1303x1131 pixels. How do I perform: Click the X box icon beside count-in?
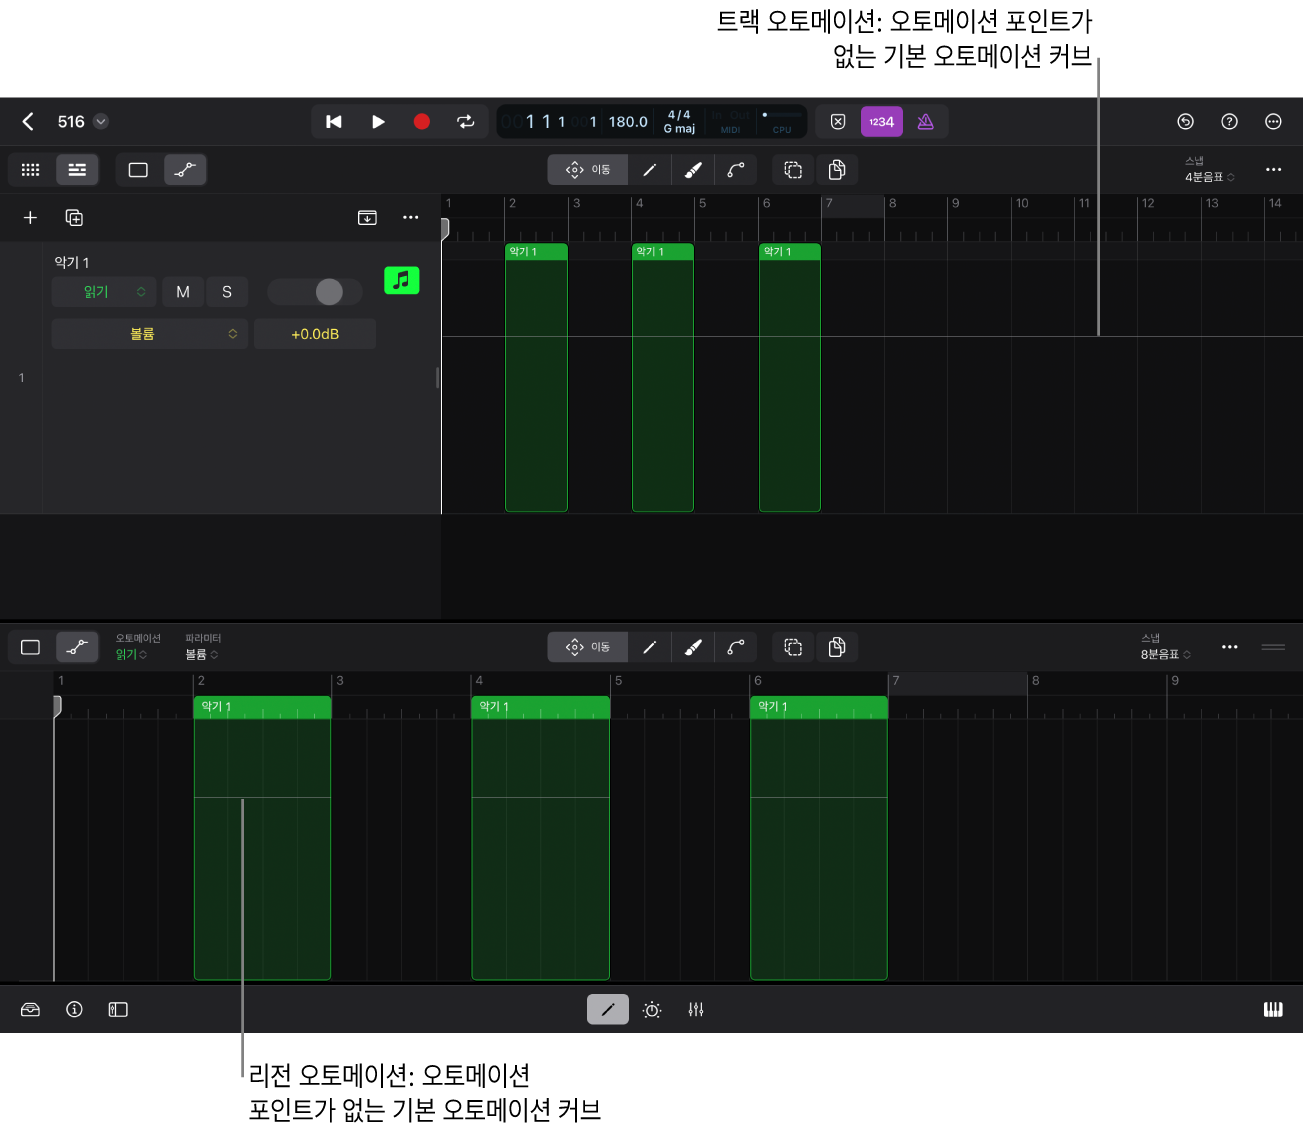coord(838,122)
